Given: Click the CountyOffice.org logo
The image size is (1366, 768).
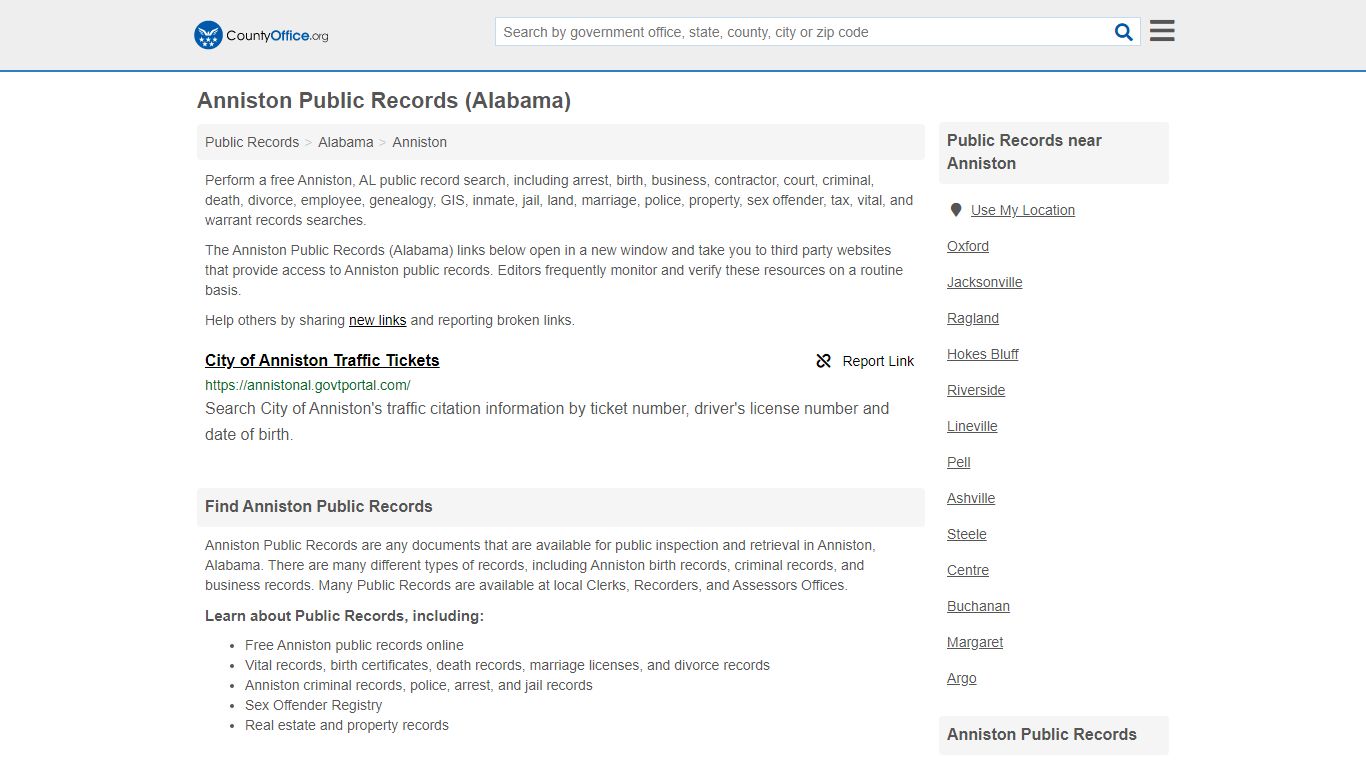Looking at the screenshot, I should 261,35.
